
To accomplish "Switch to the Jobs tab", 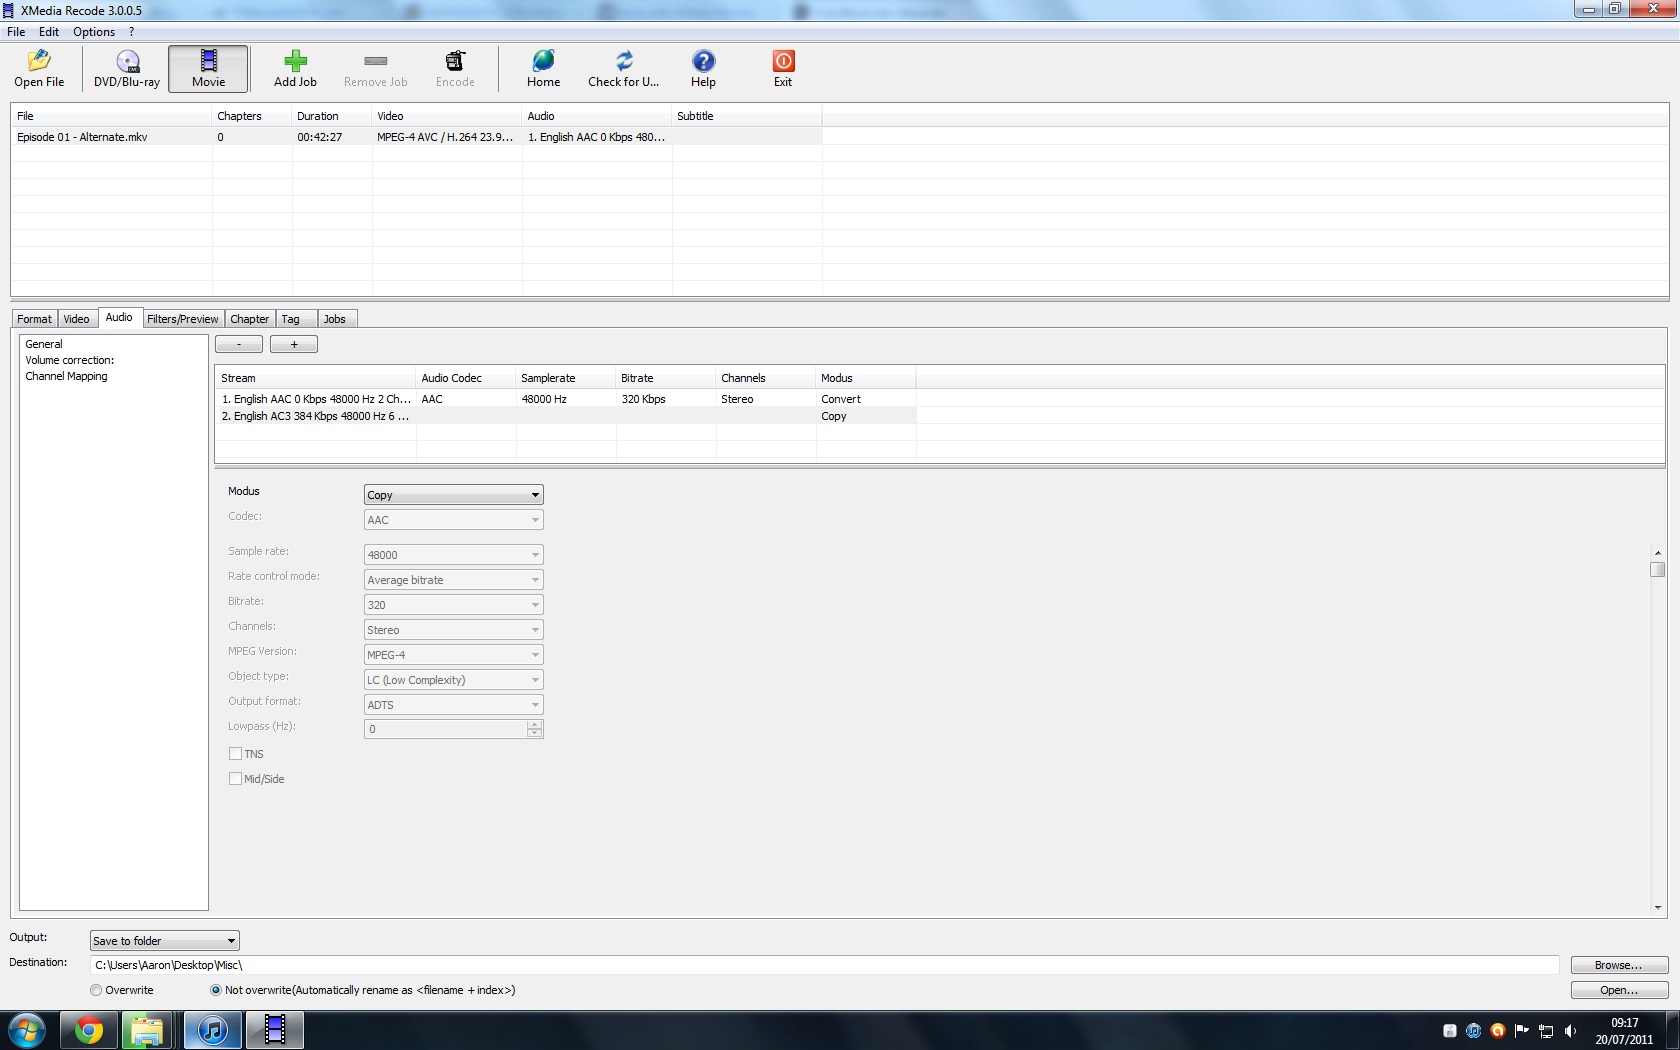I will [335, 319].
